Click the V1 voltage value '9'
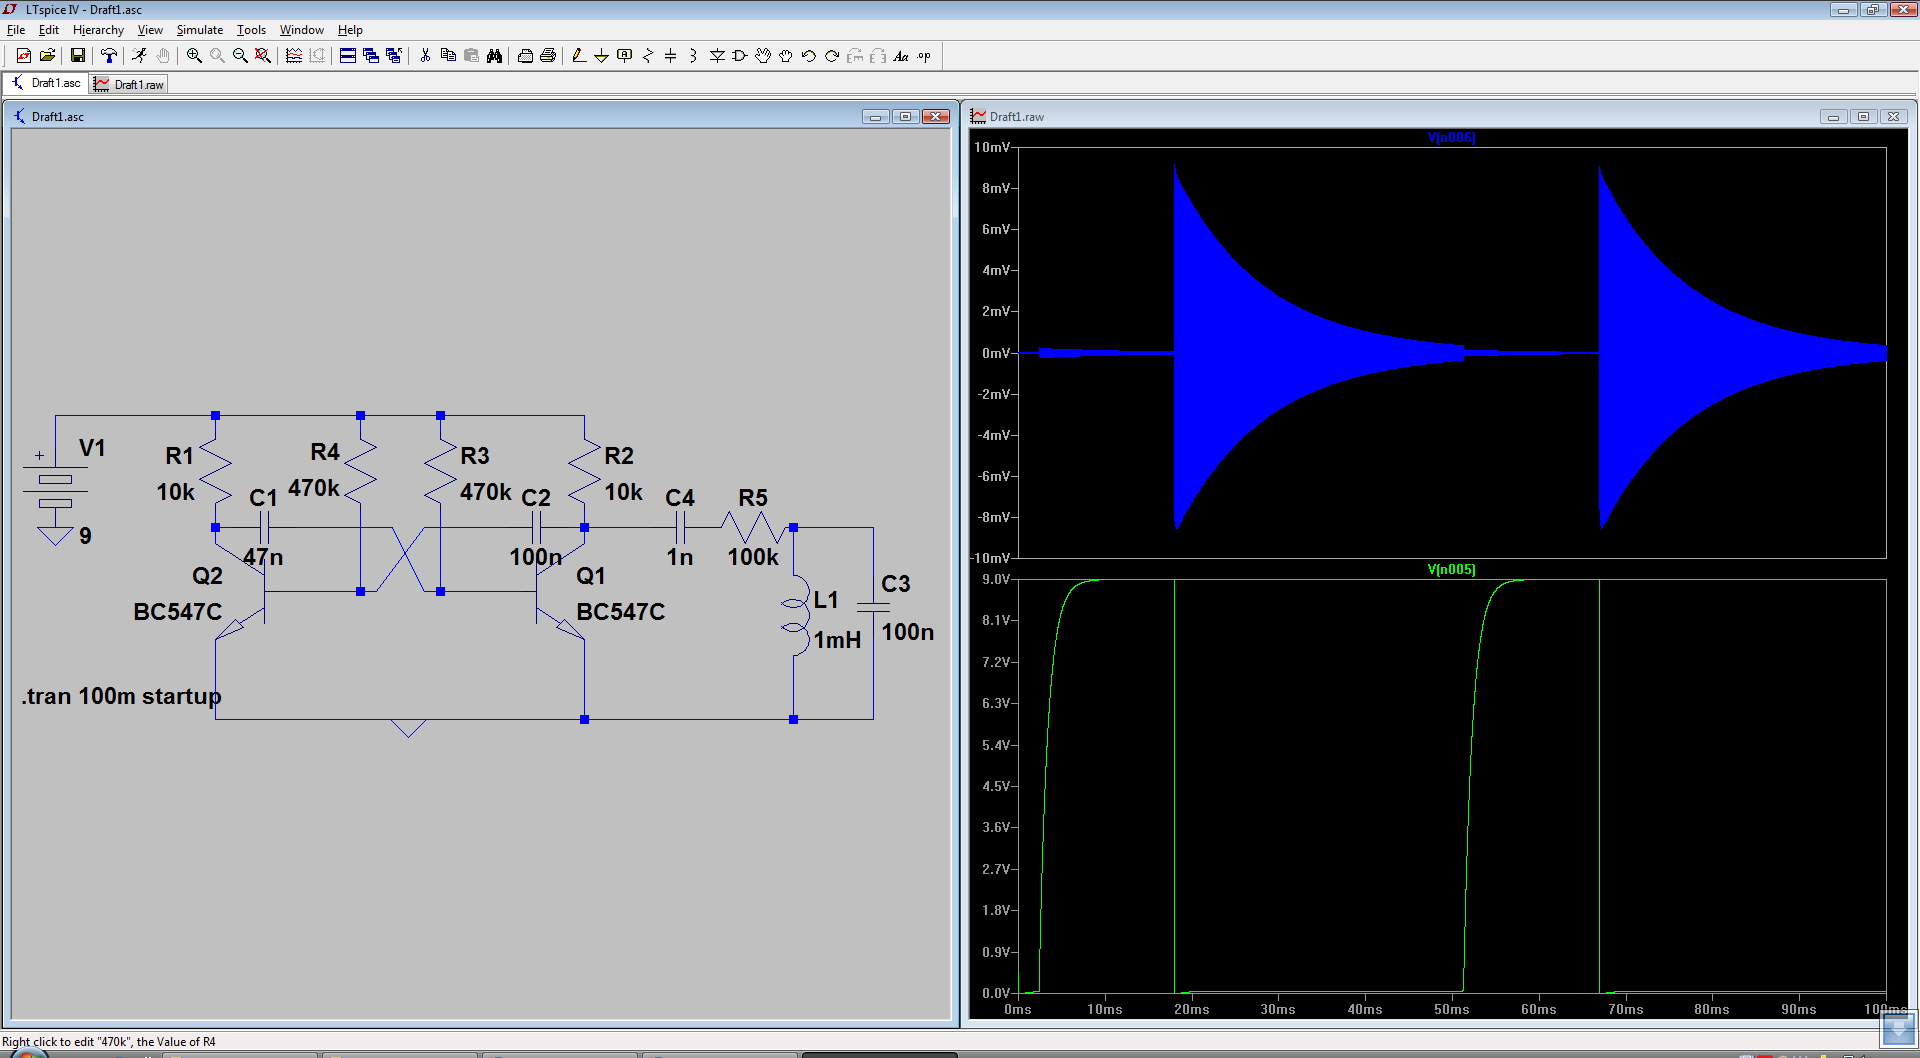The image size is (1920, 1058). pyautogui.click(x=85, y=536)
